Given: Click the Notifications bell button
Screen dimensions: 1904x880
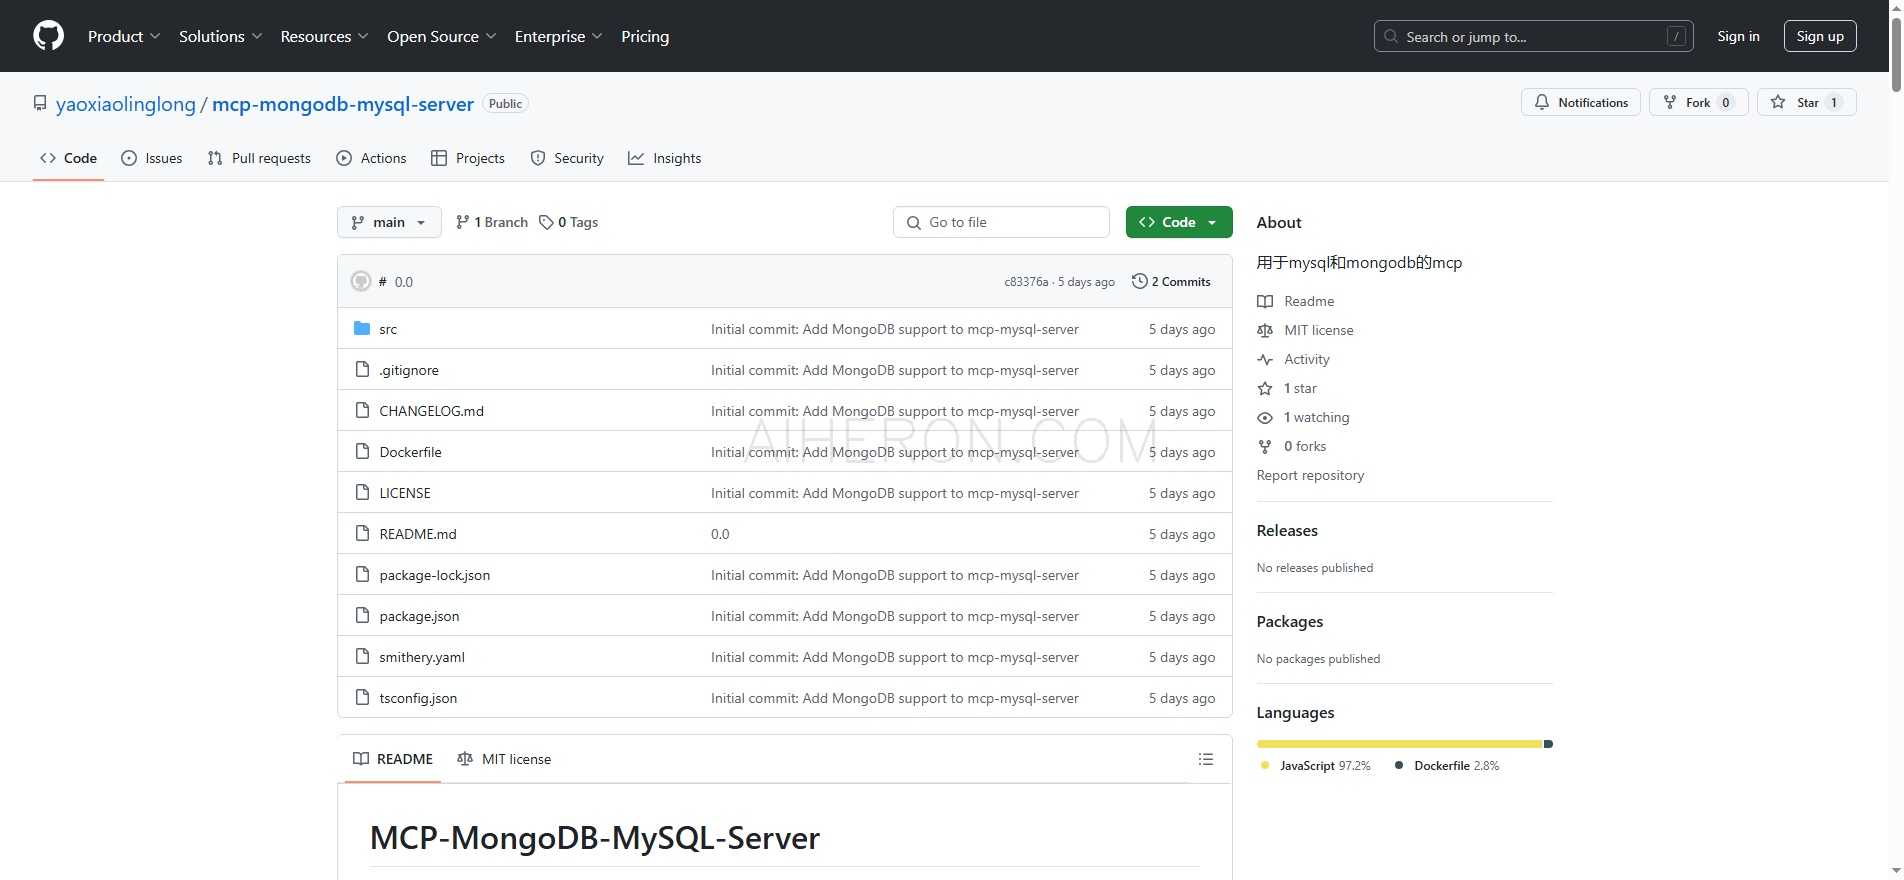Looking at the screenshot, I should click(1580, 102).
